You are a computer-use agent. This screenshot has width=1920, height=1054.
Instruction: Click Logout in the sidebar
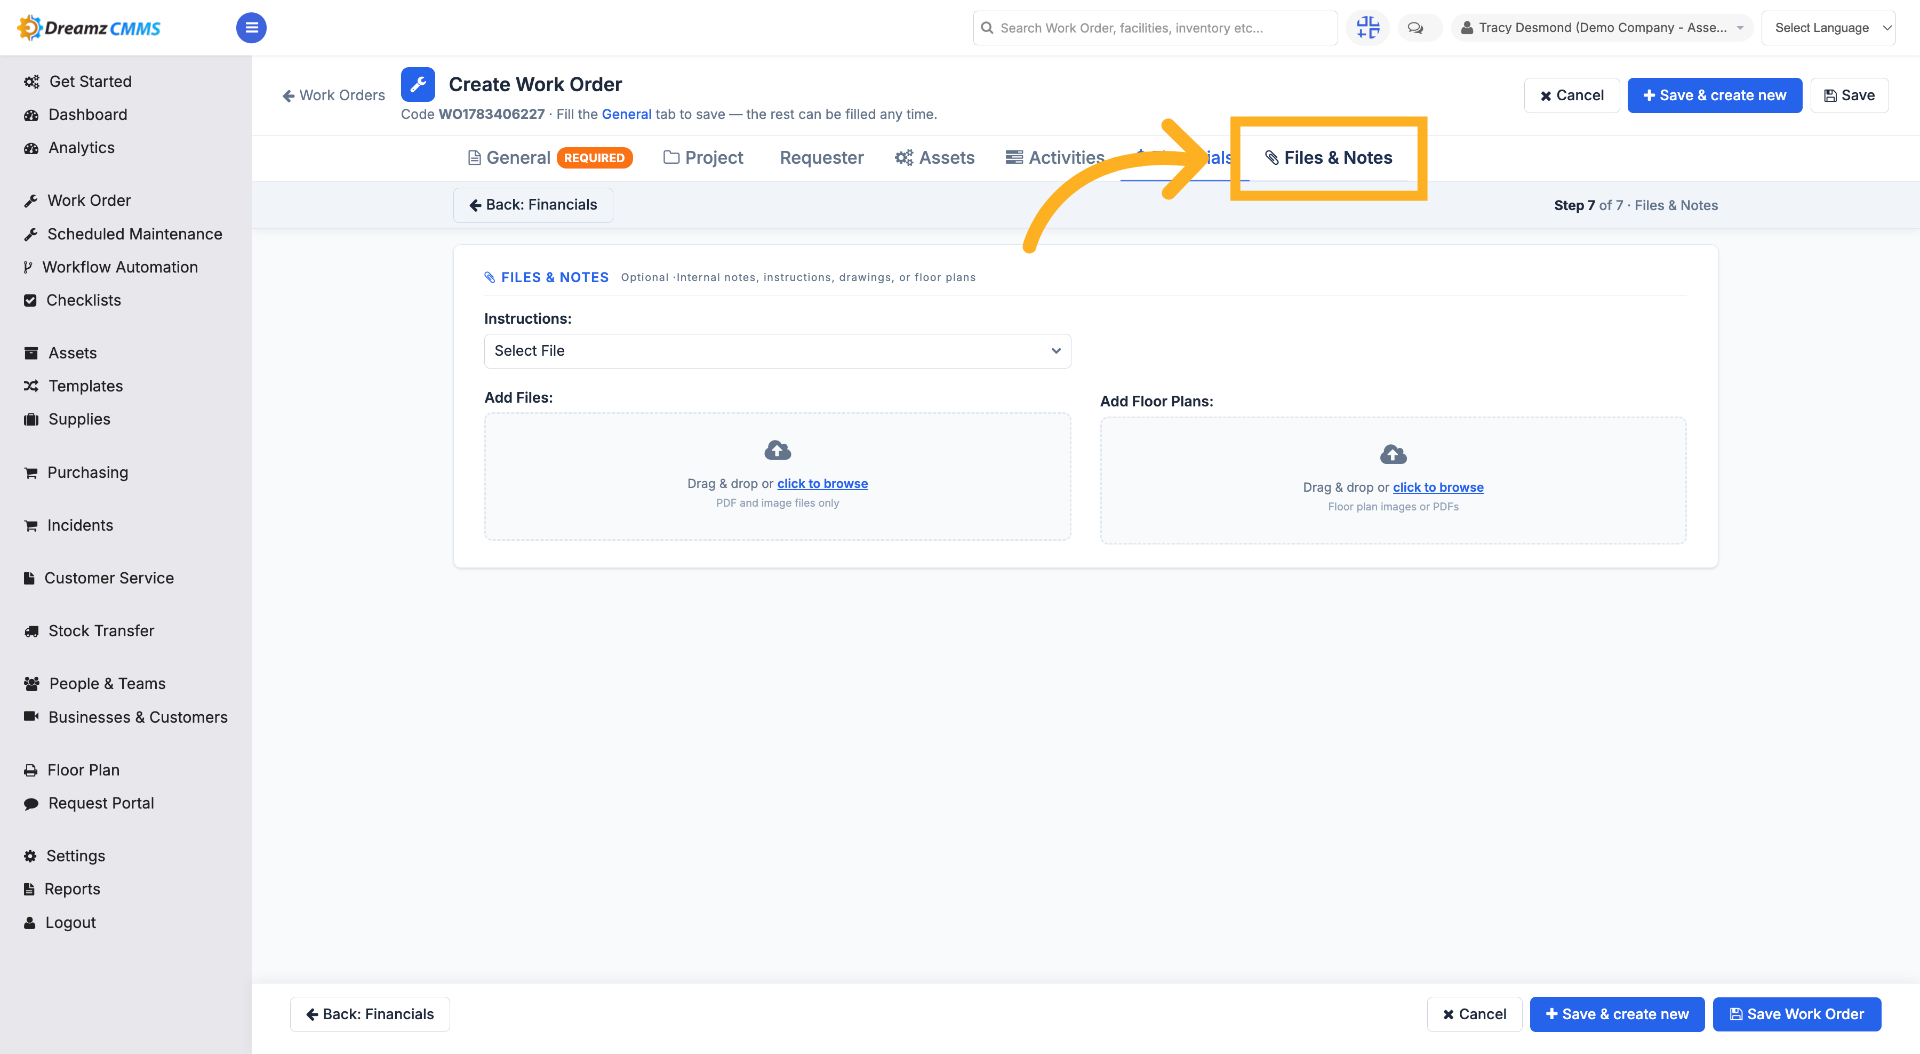click(x=70, y=923)
